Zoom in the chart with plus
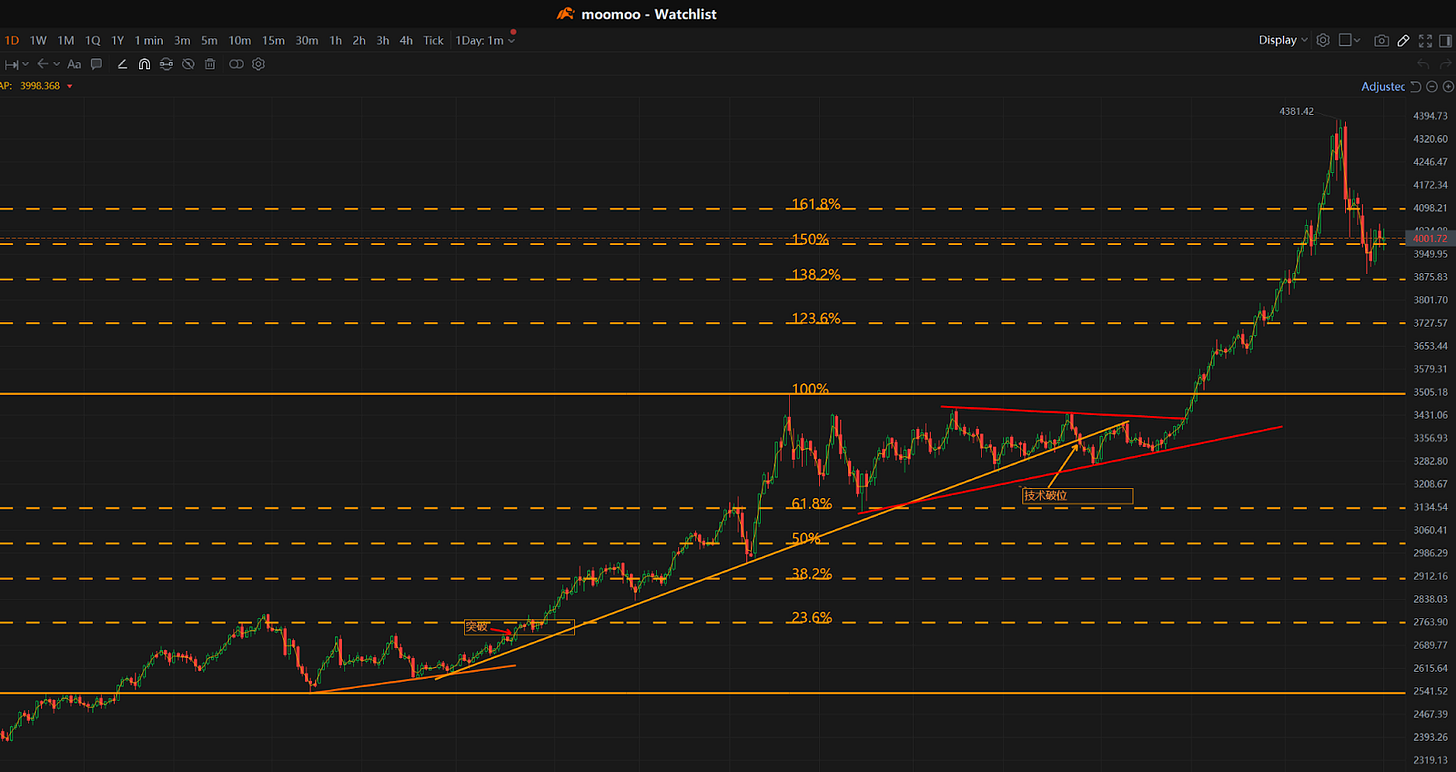 [1448, 87]
